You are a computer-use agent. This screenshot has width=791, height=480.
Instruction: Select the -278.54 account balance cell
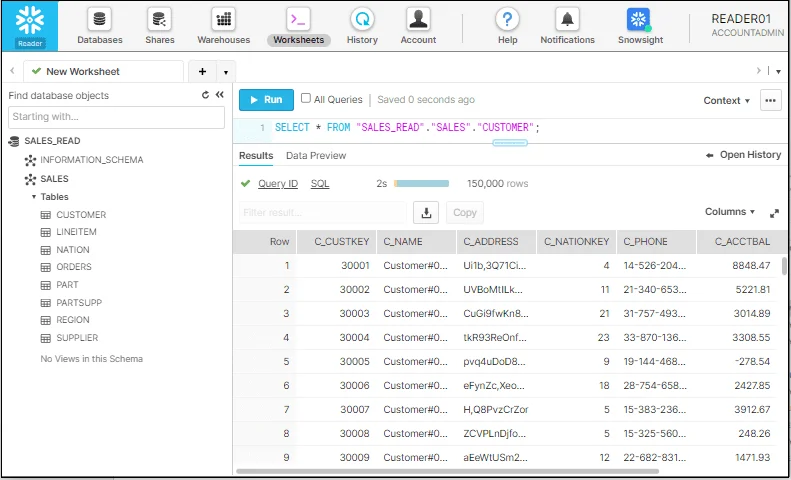[x=738, y=362]
